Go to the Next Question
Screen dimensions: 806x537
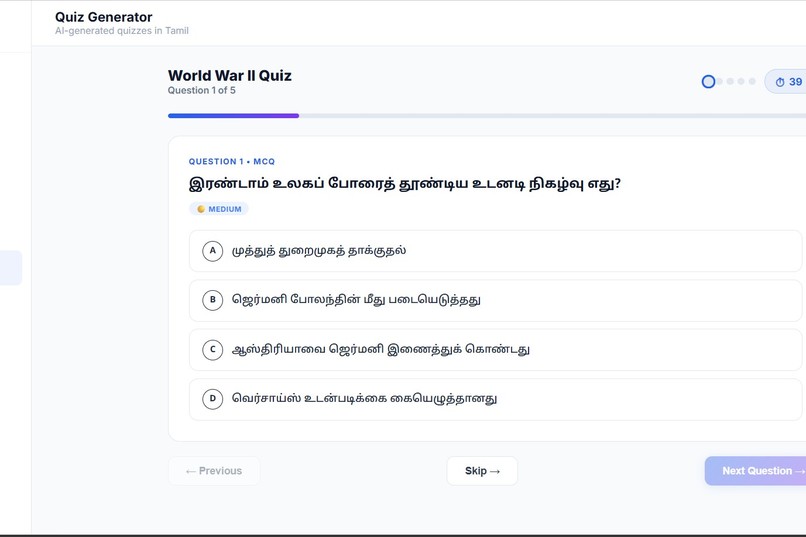756,471
